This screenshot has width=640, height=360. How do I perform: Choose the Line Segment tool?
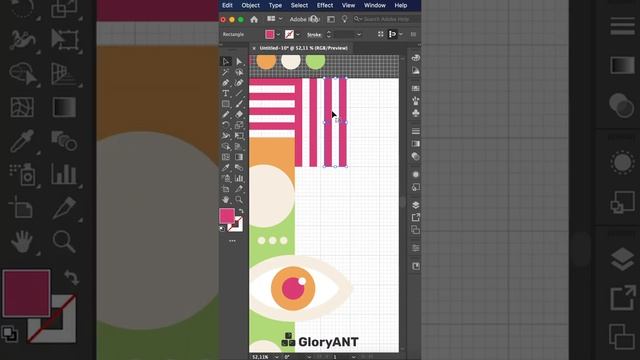(239, 93)
